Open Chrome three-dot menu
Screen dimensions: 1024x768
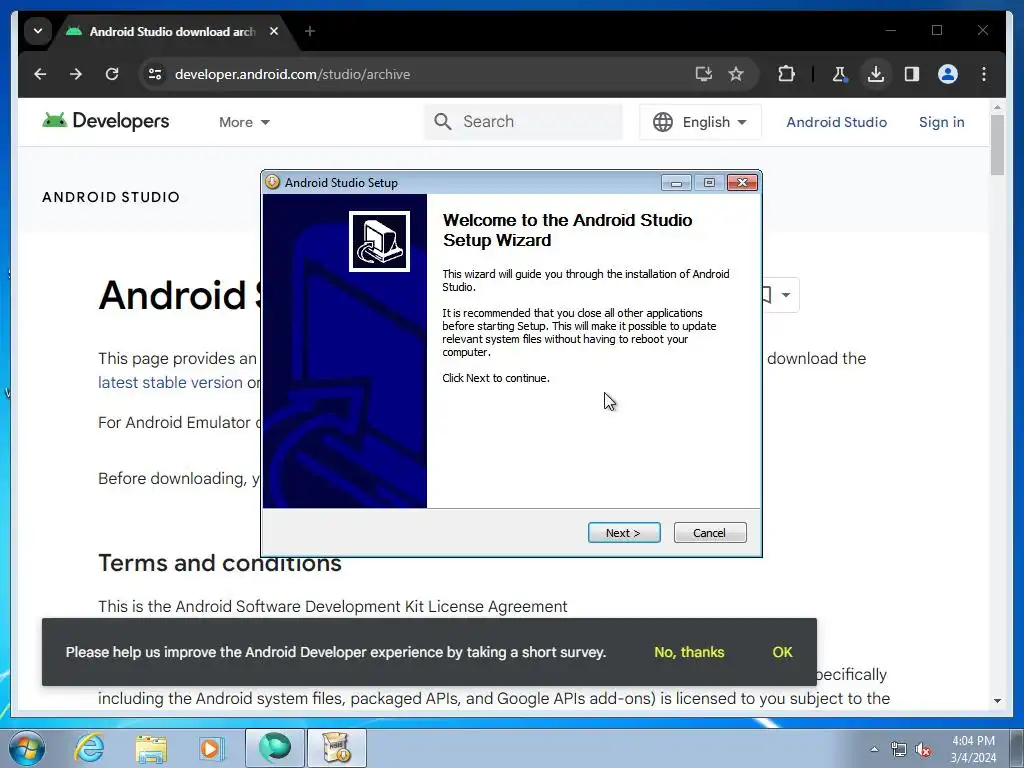tap(984, 74)
